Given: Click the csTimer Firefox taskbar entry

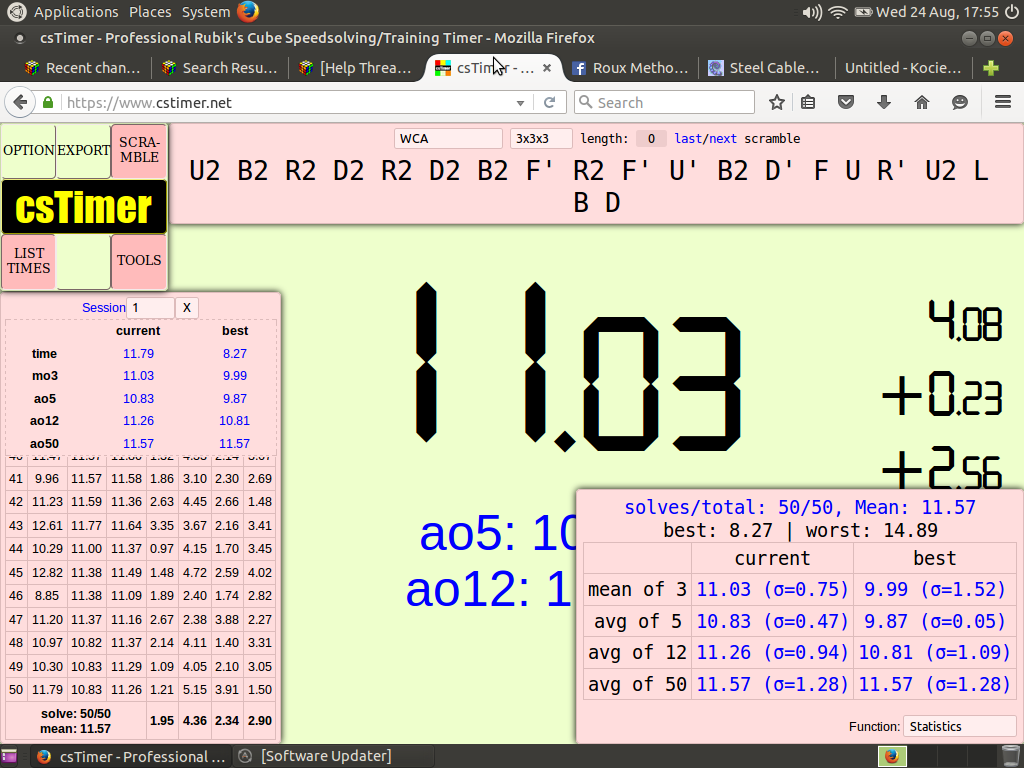Looking at the screenshot, I should point(131,756).
